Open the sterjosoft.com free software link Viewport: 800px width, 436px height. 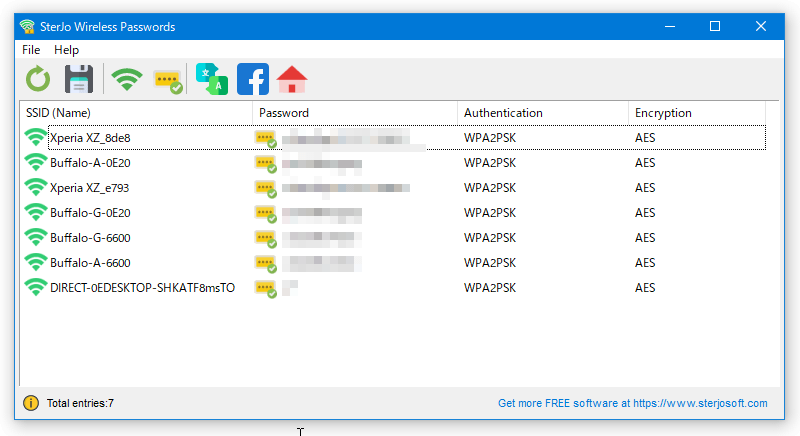click(633, 403)
